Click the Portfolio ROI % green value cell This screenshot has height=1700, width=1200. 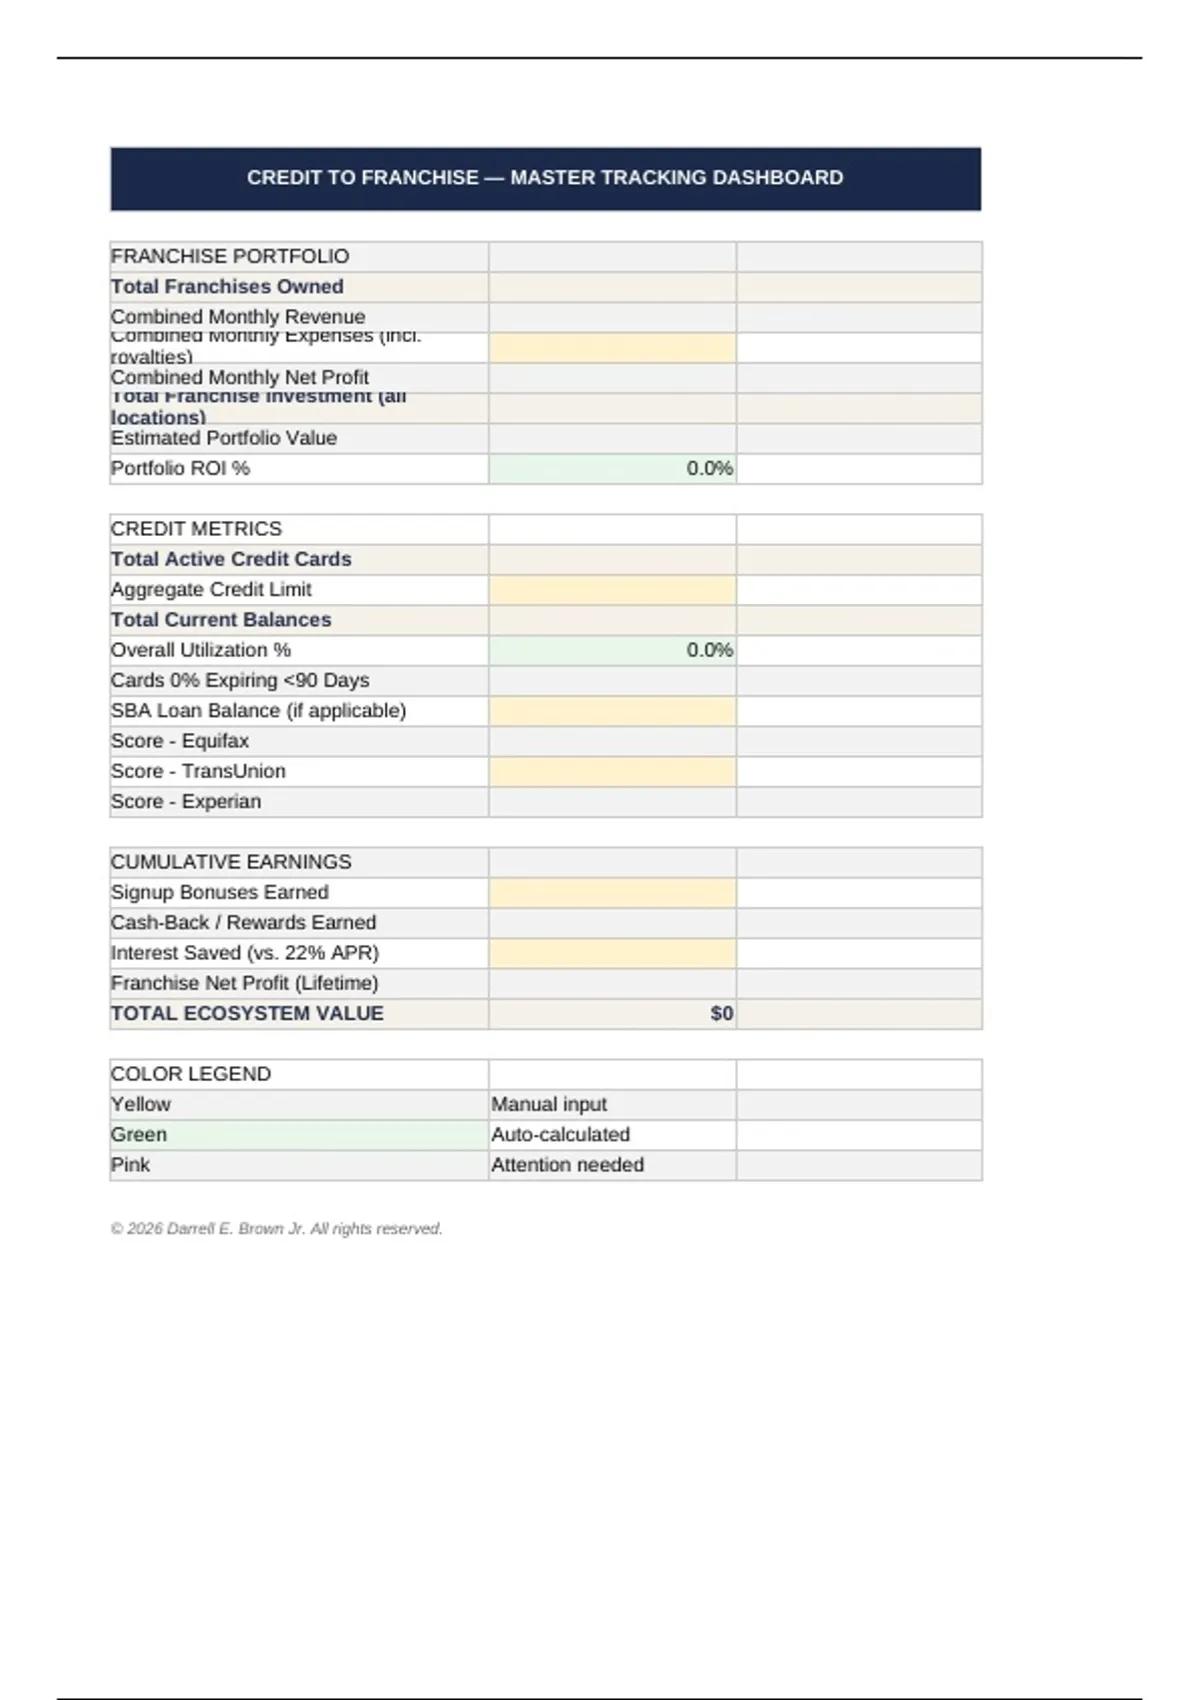point(612,469)
